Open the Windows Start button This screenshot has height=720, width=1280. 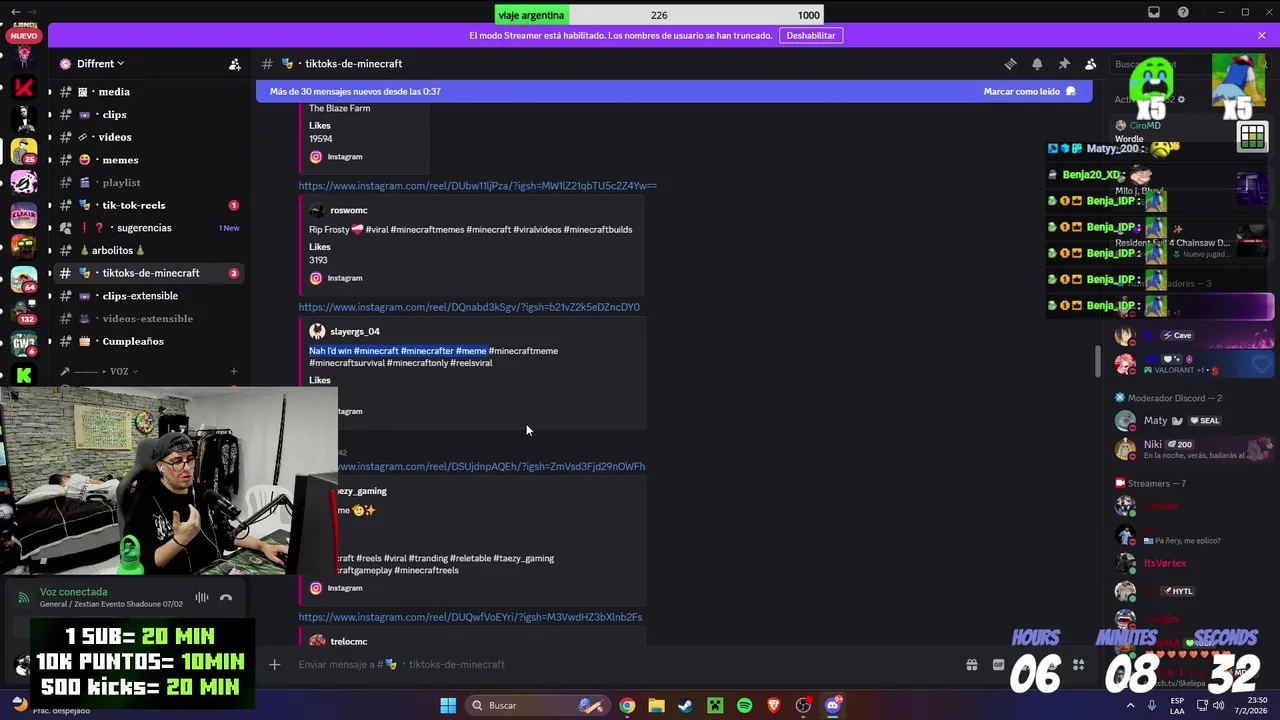448,705
